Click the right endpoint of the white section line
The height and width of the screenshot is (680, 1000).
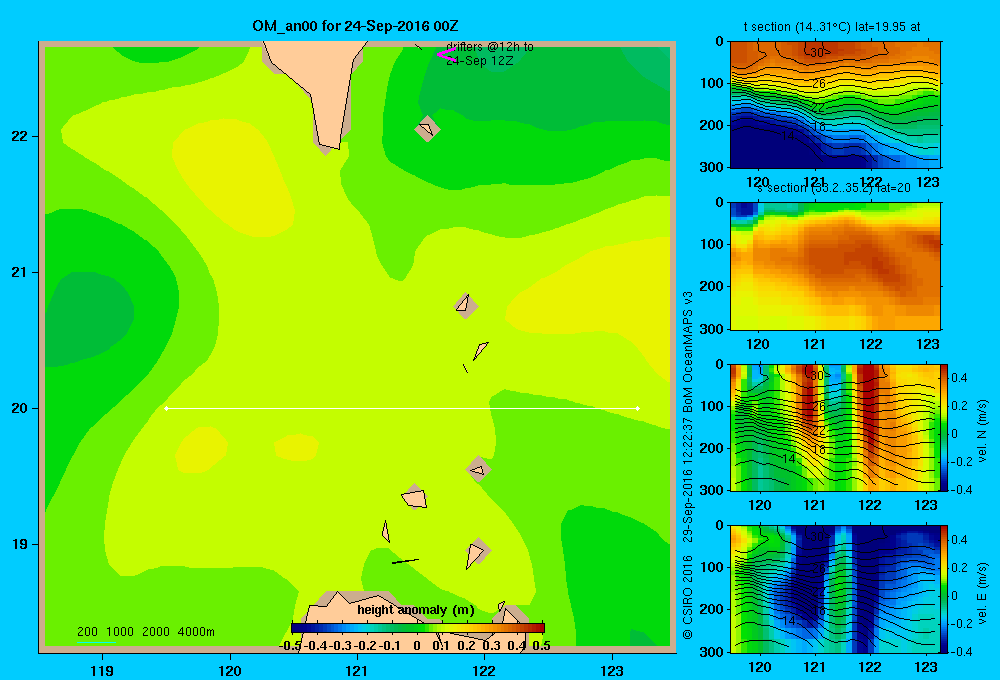tap(638, 408)
